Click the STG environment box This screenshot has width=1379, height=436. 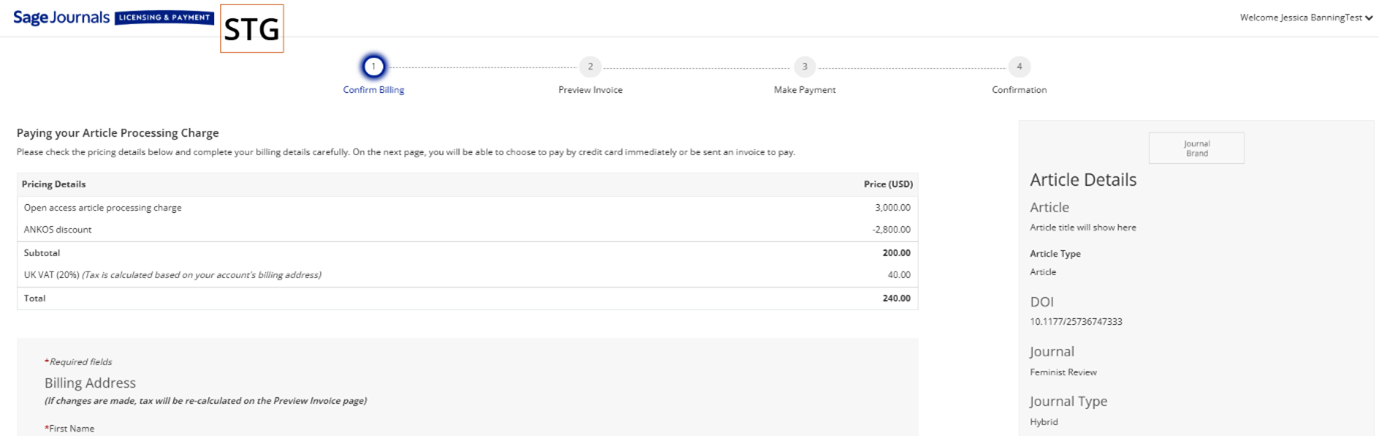point(252,29)
